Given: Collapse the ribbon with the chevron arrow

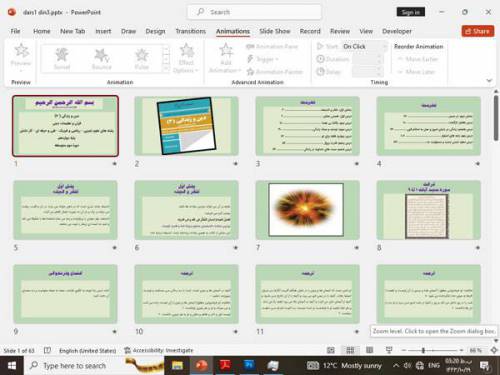Looking at the screenshot, I should (489, 80).
